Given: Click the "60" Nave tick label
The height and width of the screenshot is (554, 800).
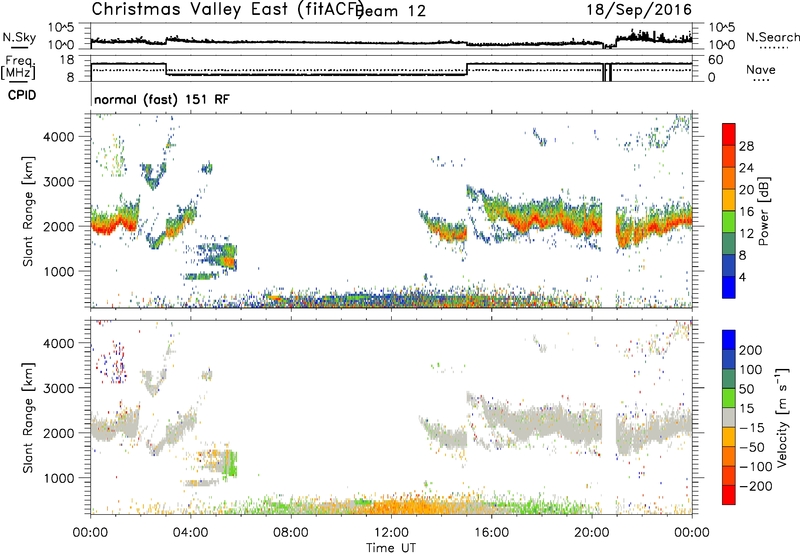Looking at the screenshot, I should point(715,60).
